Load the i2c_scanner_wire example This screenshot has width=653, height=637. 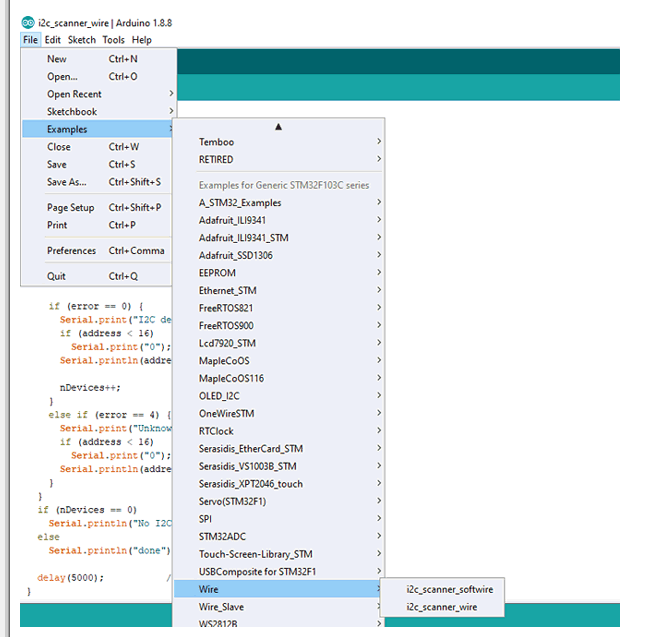tap(442, 607)
